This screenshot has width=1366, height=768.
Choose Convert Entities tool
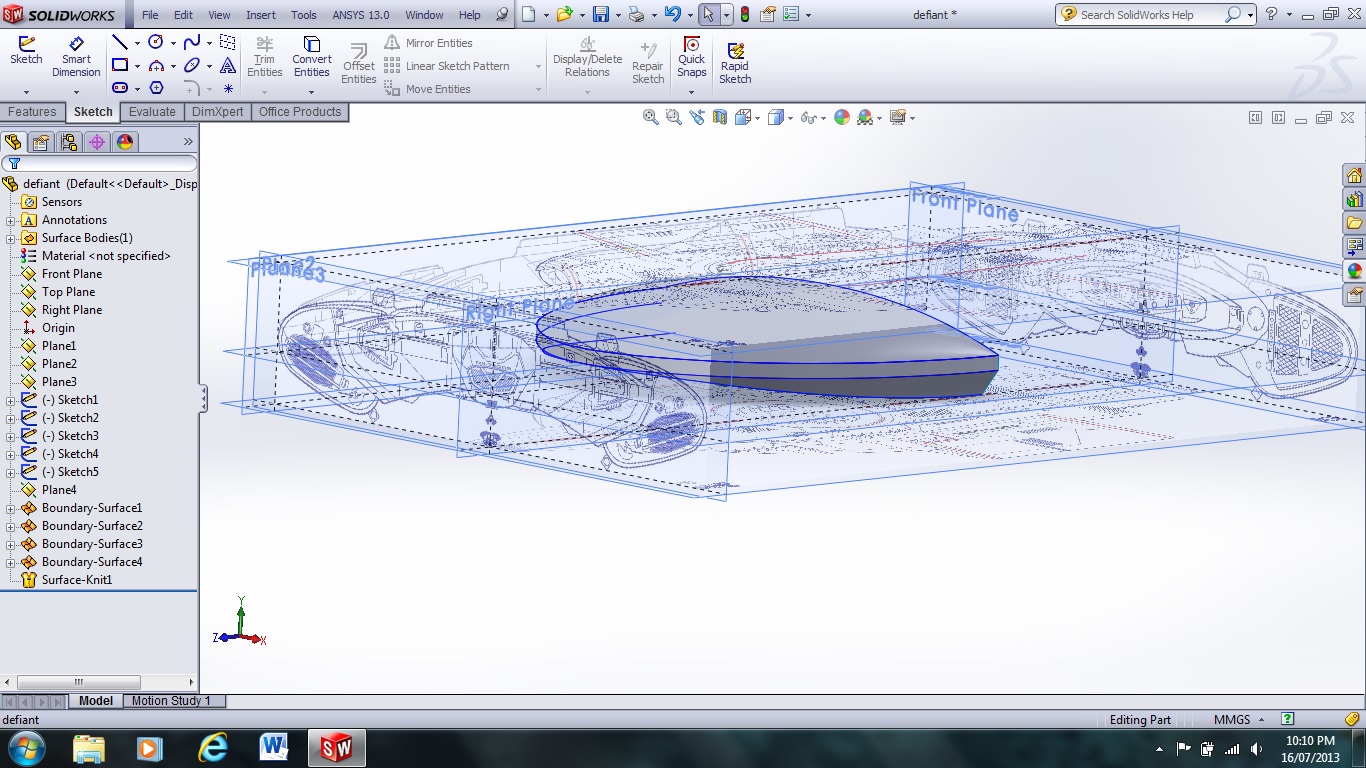(x=312, y=57)
